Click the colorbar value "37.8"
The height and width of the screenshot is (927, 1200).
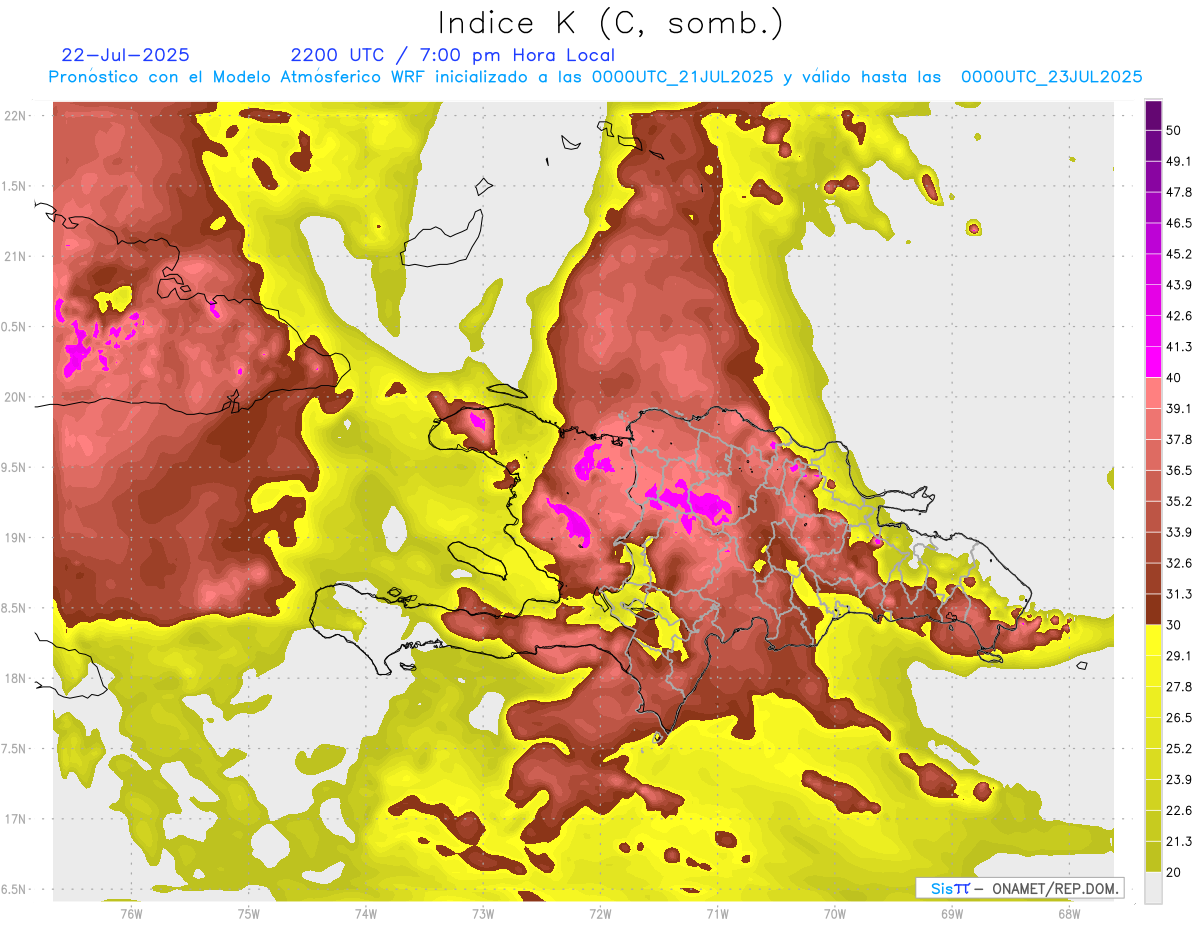tap(1179, 440)
